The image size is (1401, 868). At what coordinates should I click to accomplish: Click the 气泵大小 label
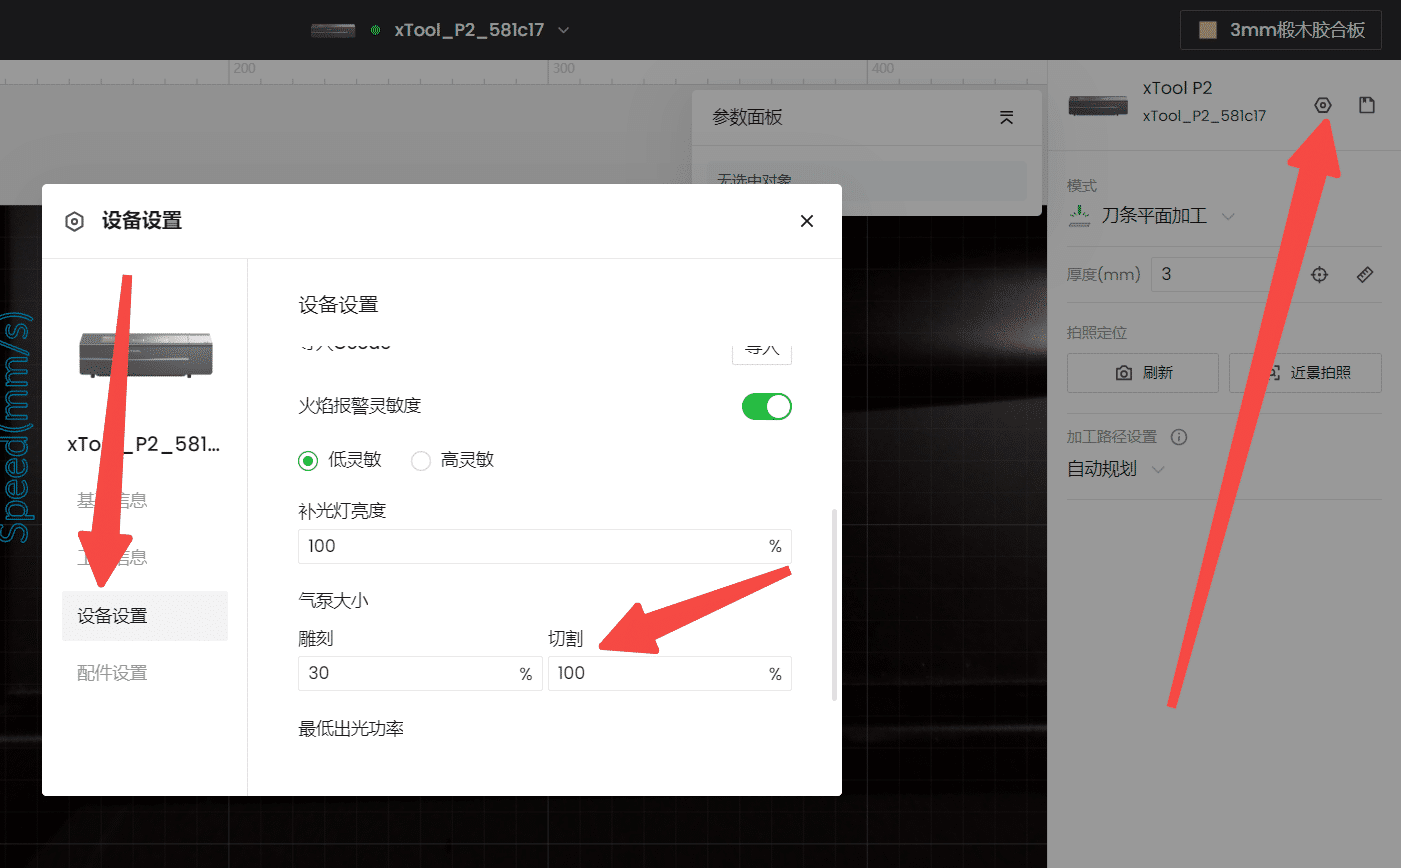tap(333, 600)
